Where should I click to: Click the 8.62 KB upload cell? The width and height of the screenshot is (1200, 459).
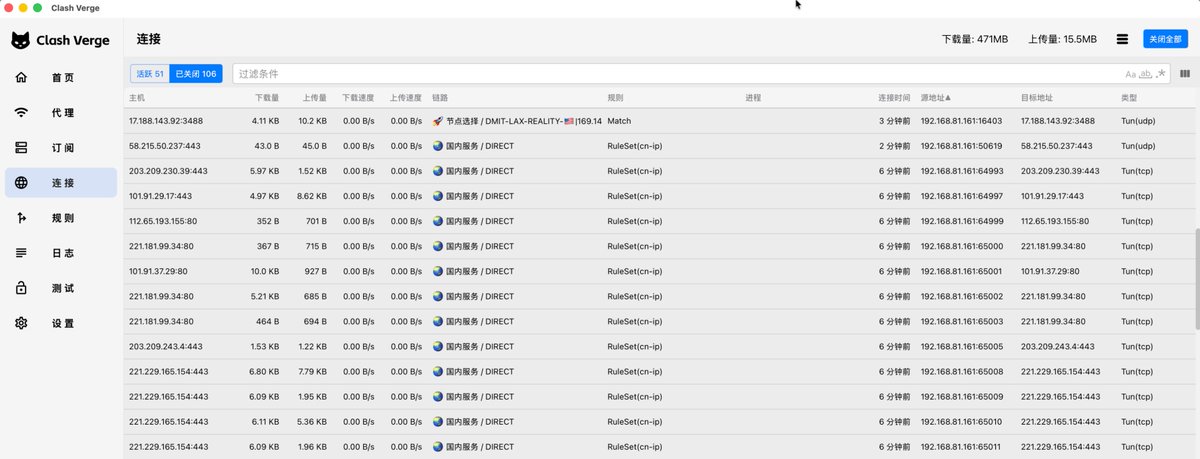click(311, 196)
